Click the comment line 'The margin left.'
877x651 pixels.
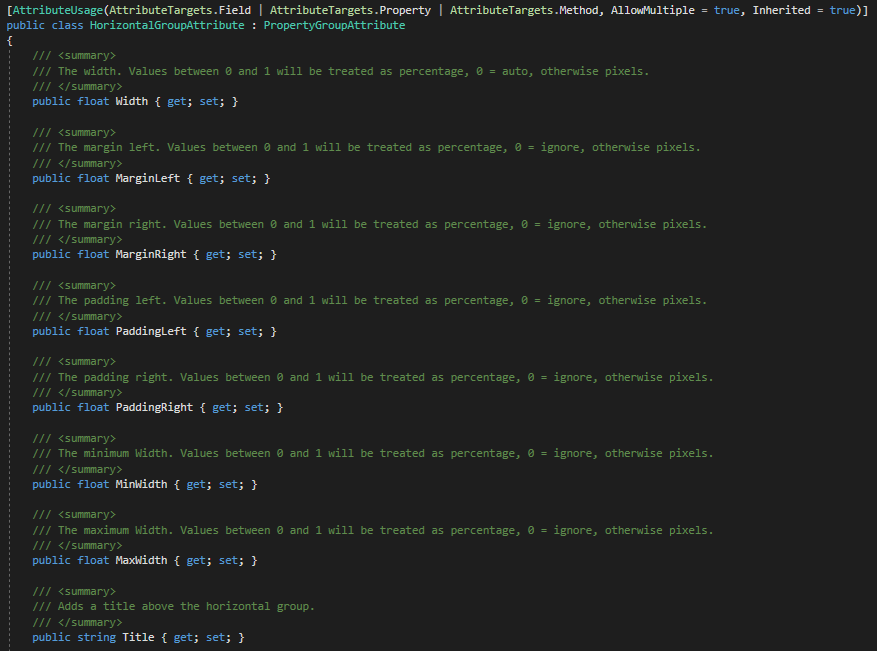point(366,147)
